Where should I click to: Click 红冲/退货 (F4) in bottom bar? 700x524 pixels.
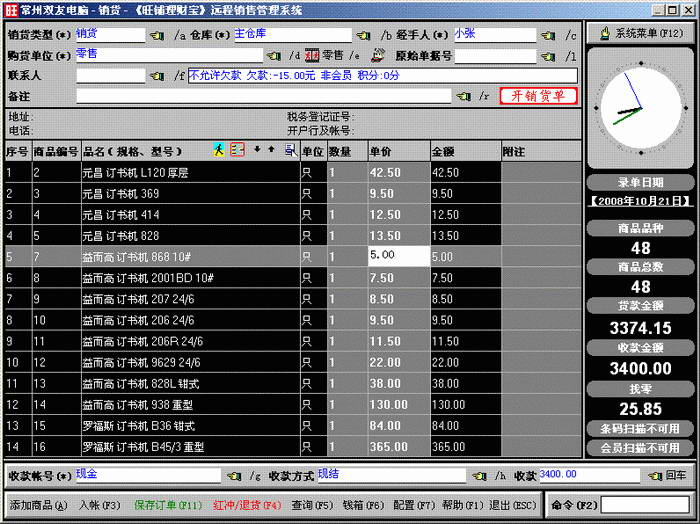pyautogui.click(x=247, y=505)
